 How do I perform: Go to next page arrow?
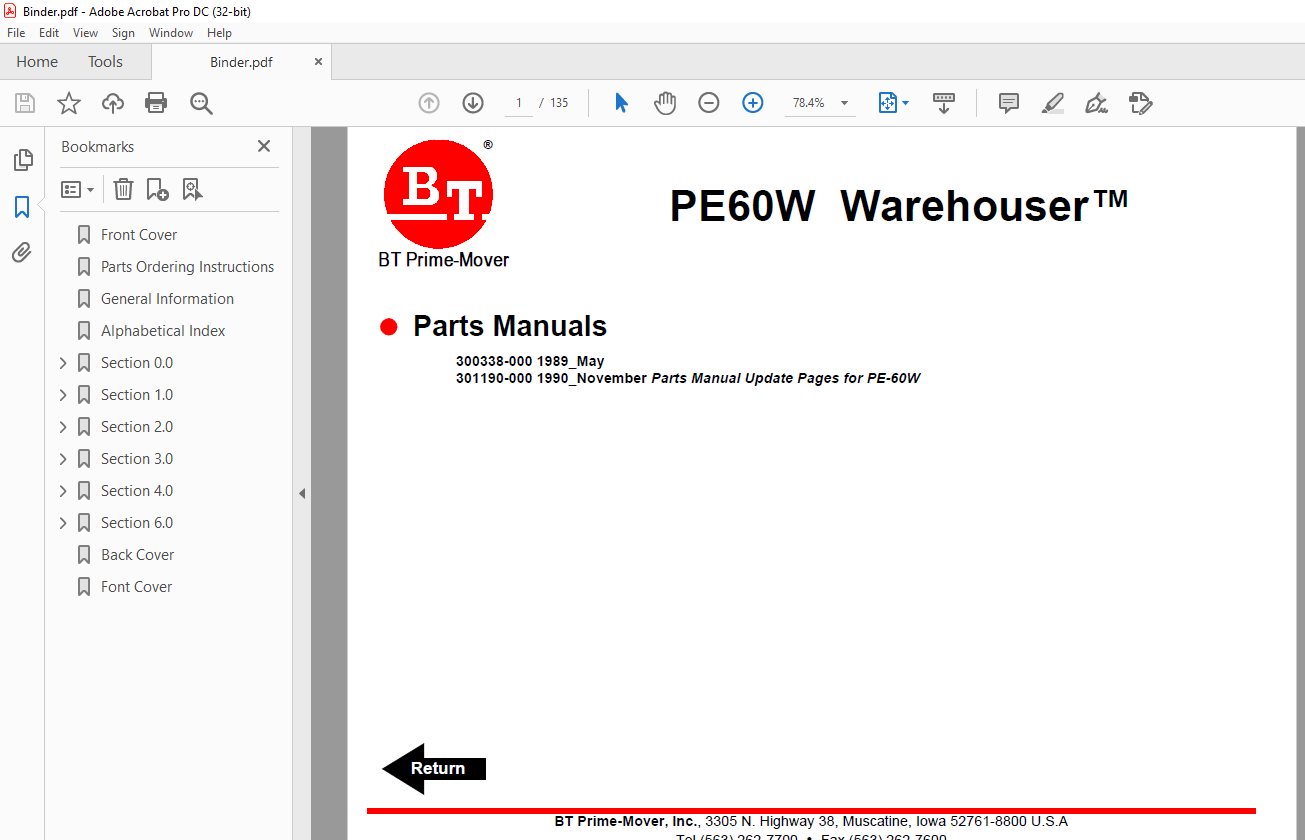473,103
